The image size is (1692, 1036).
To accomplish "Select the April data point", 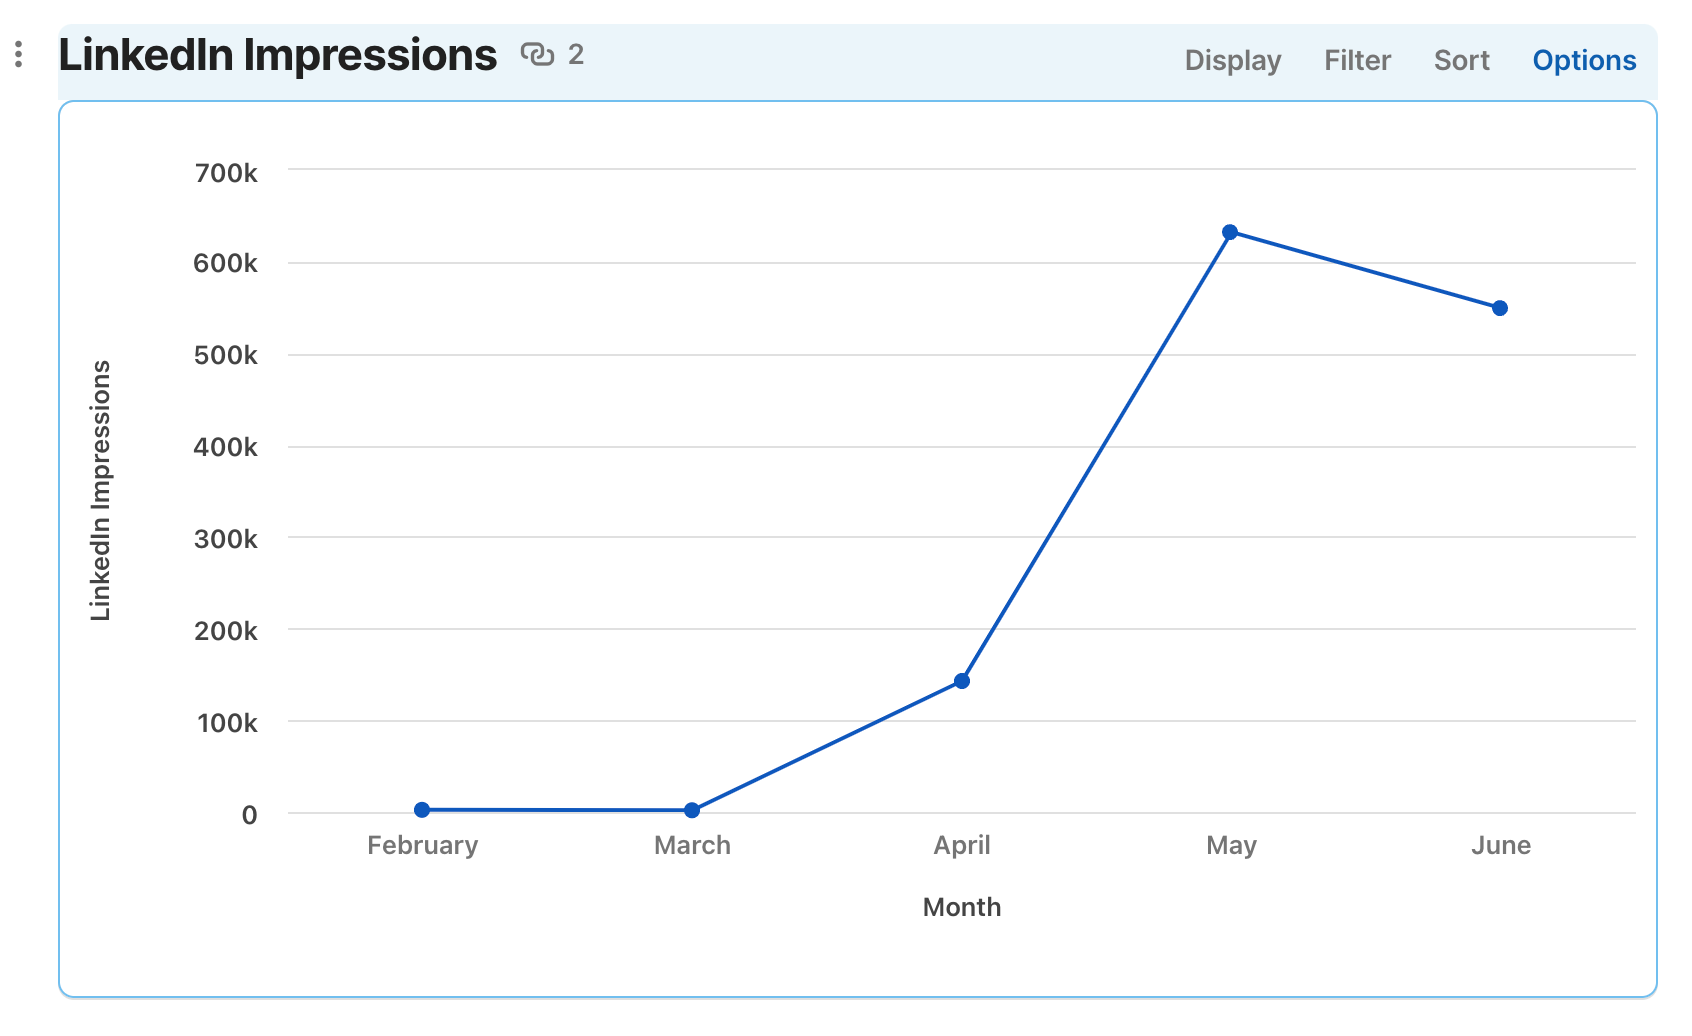I will [962, 681].
